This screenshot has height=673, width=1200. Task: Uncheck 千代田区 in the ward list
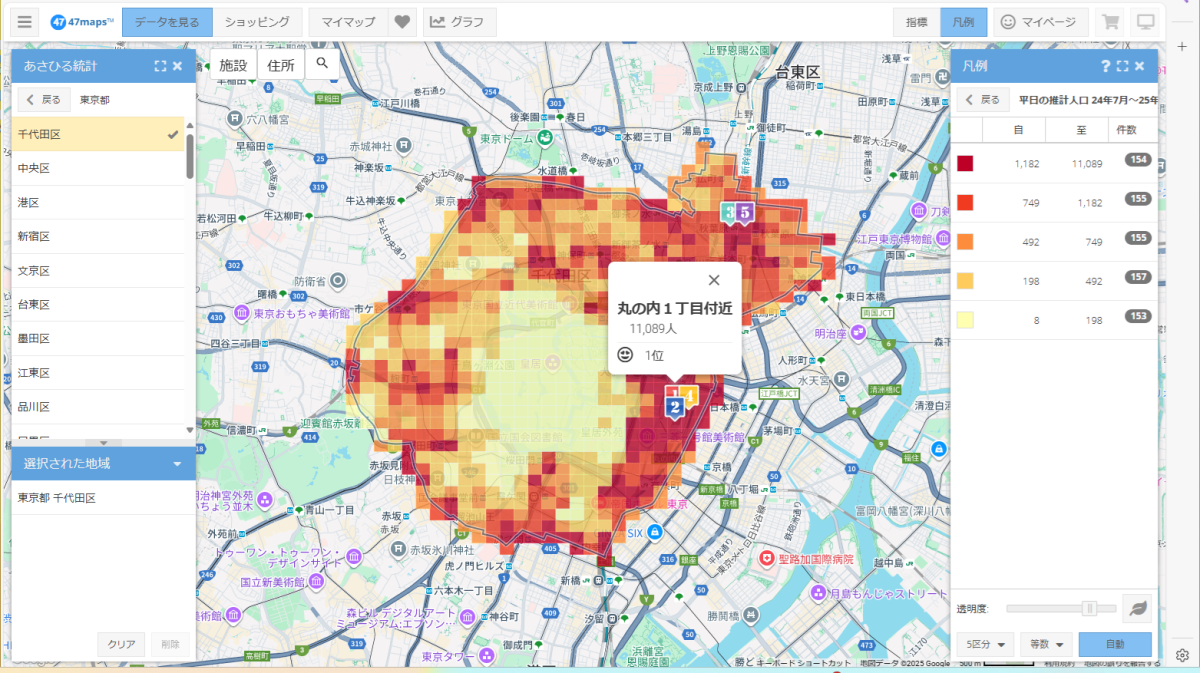coord(98,134)
